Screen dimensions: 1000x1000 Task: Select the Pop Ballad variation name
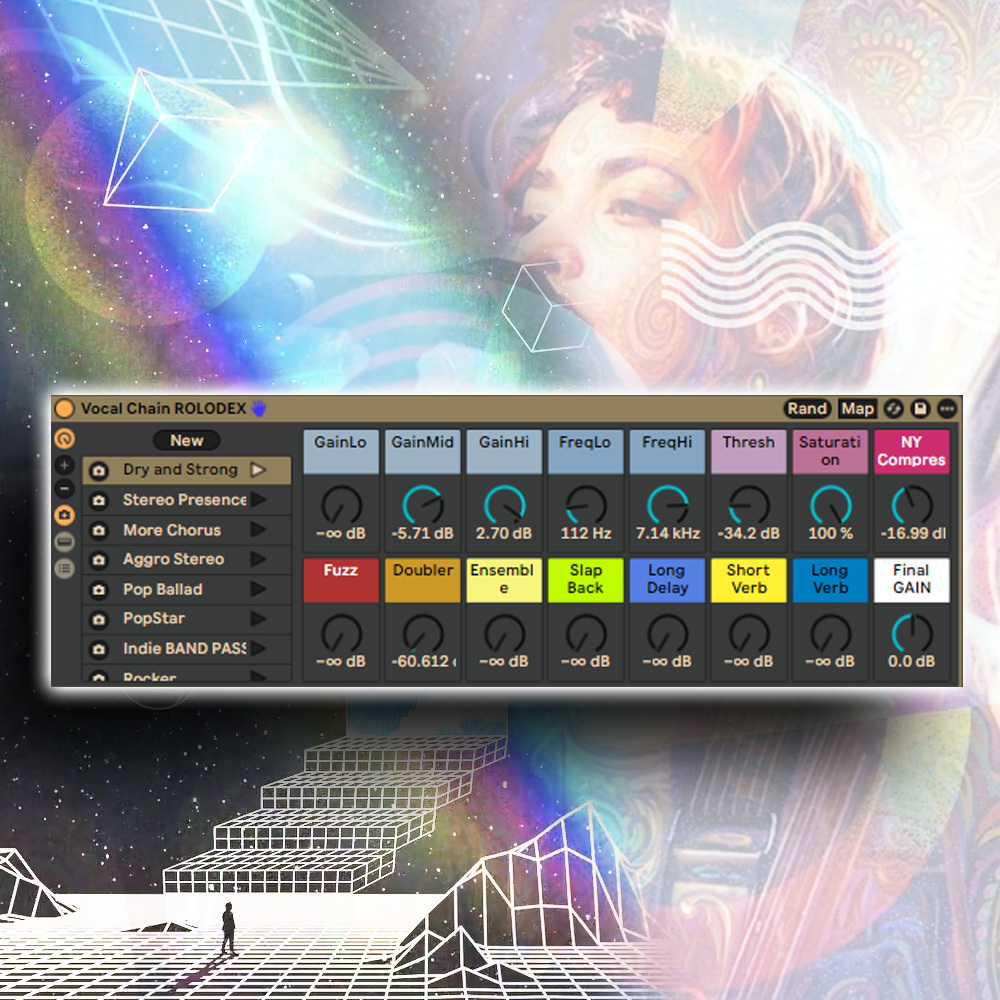163,589
